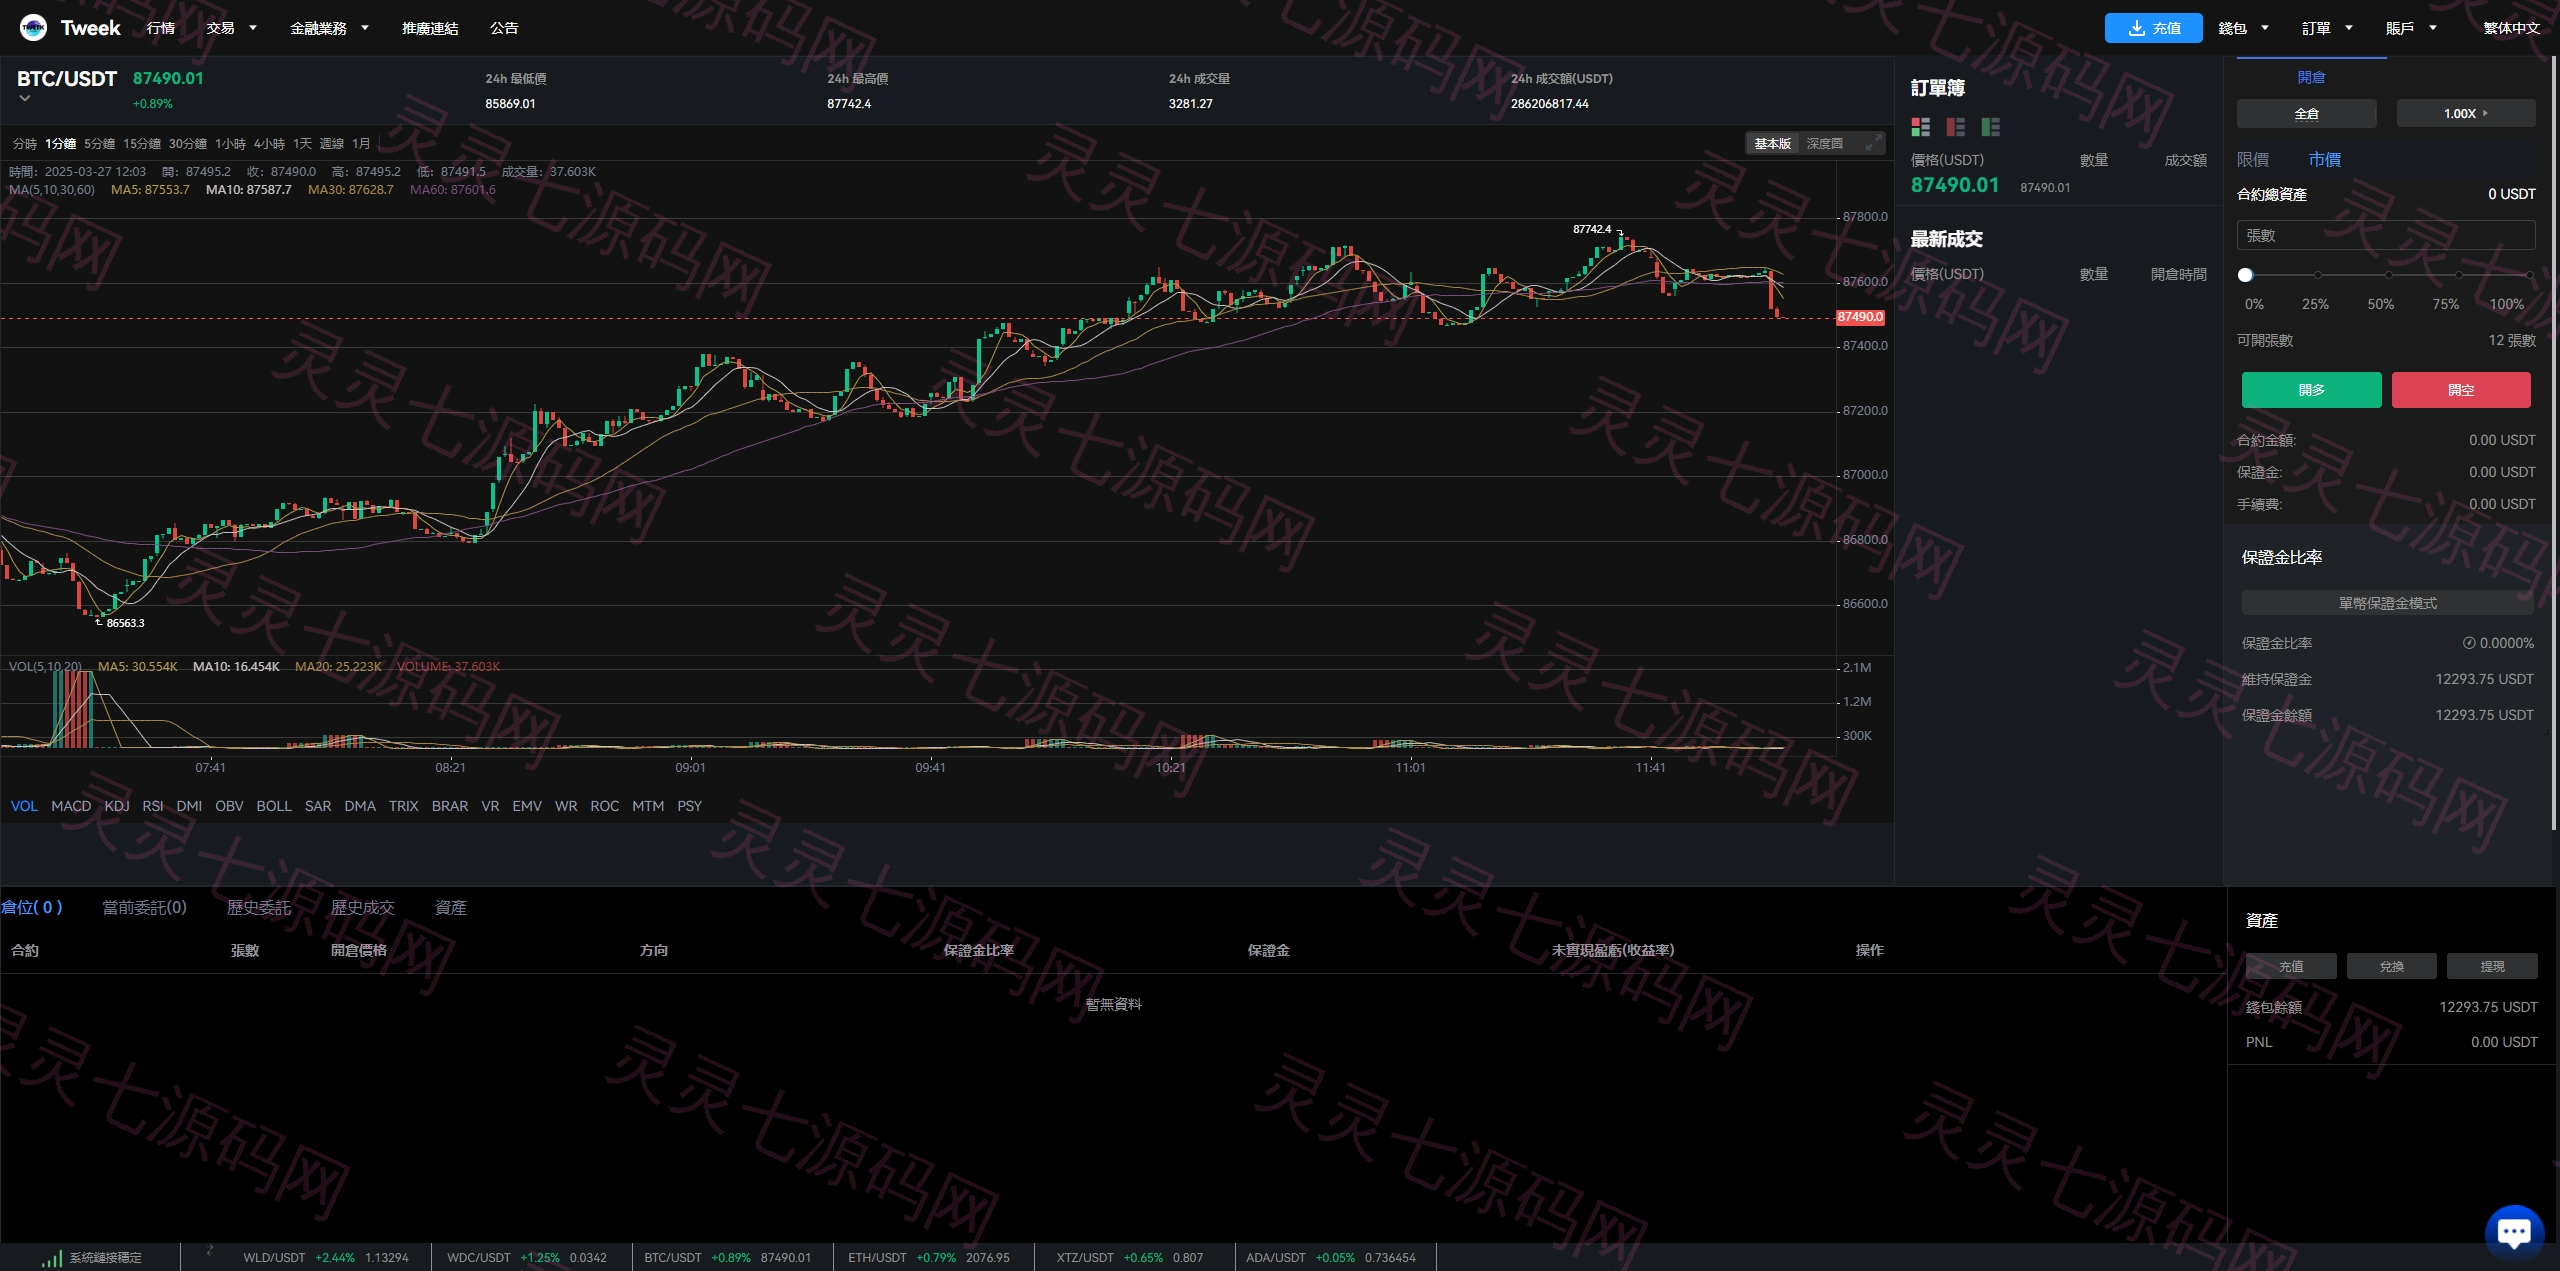2560x1271 pixels.
Task: Click the red 開空 open short button
Action: pos(2461,390)
